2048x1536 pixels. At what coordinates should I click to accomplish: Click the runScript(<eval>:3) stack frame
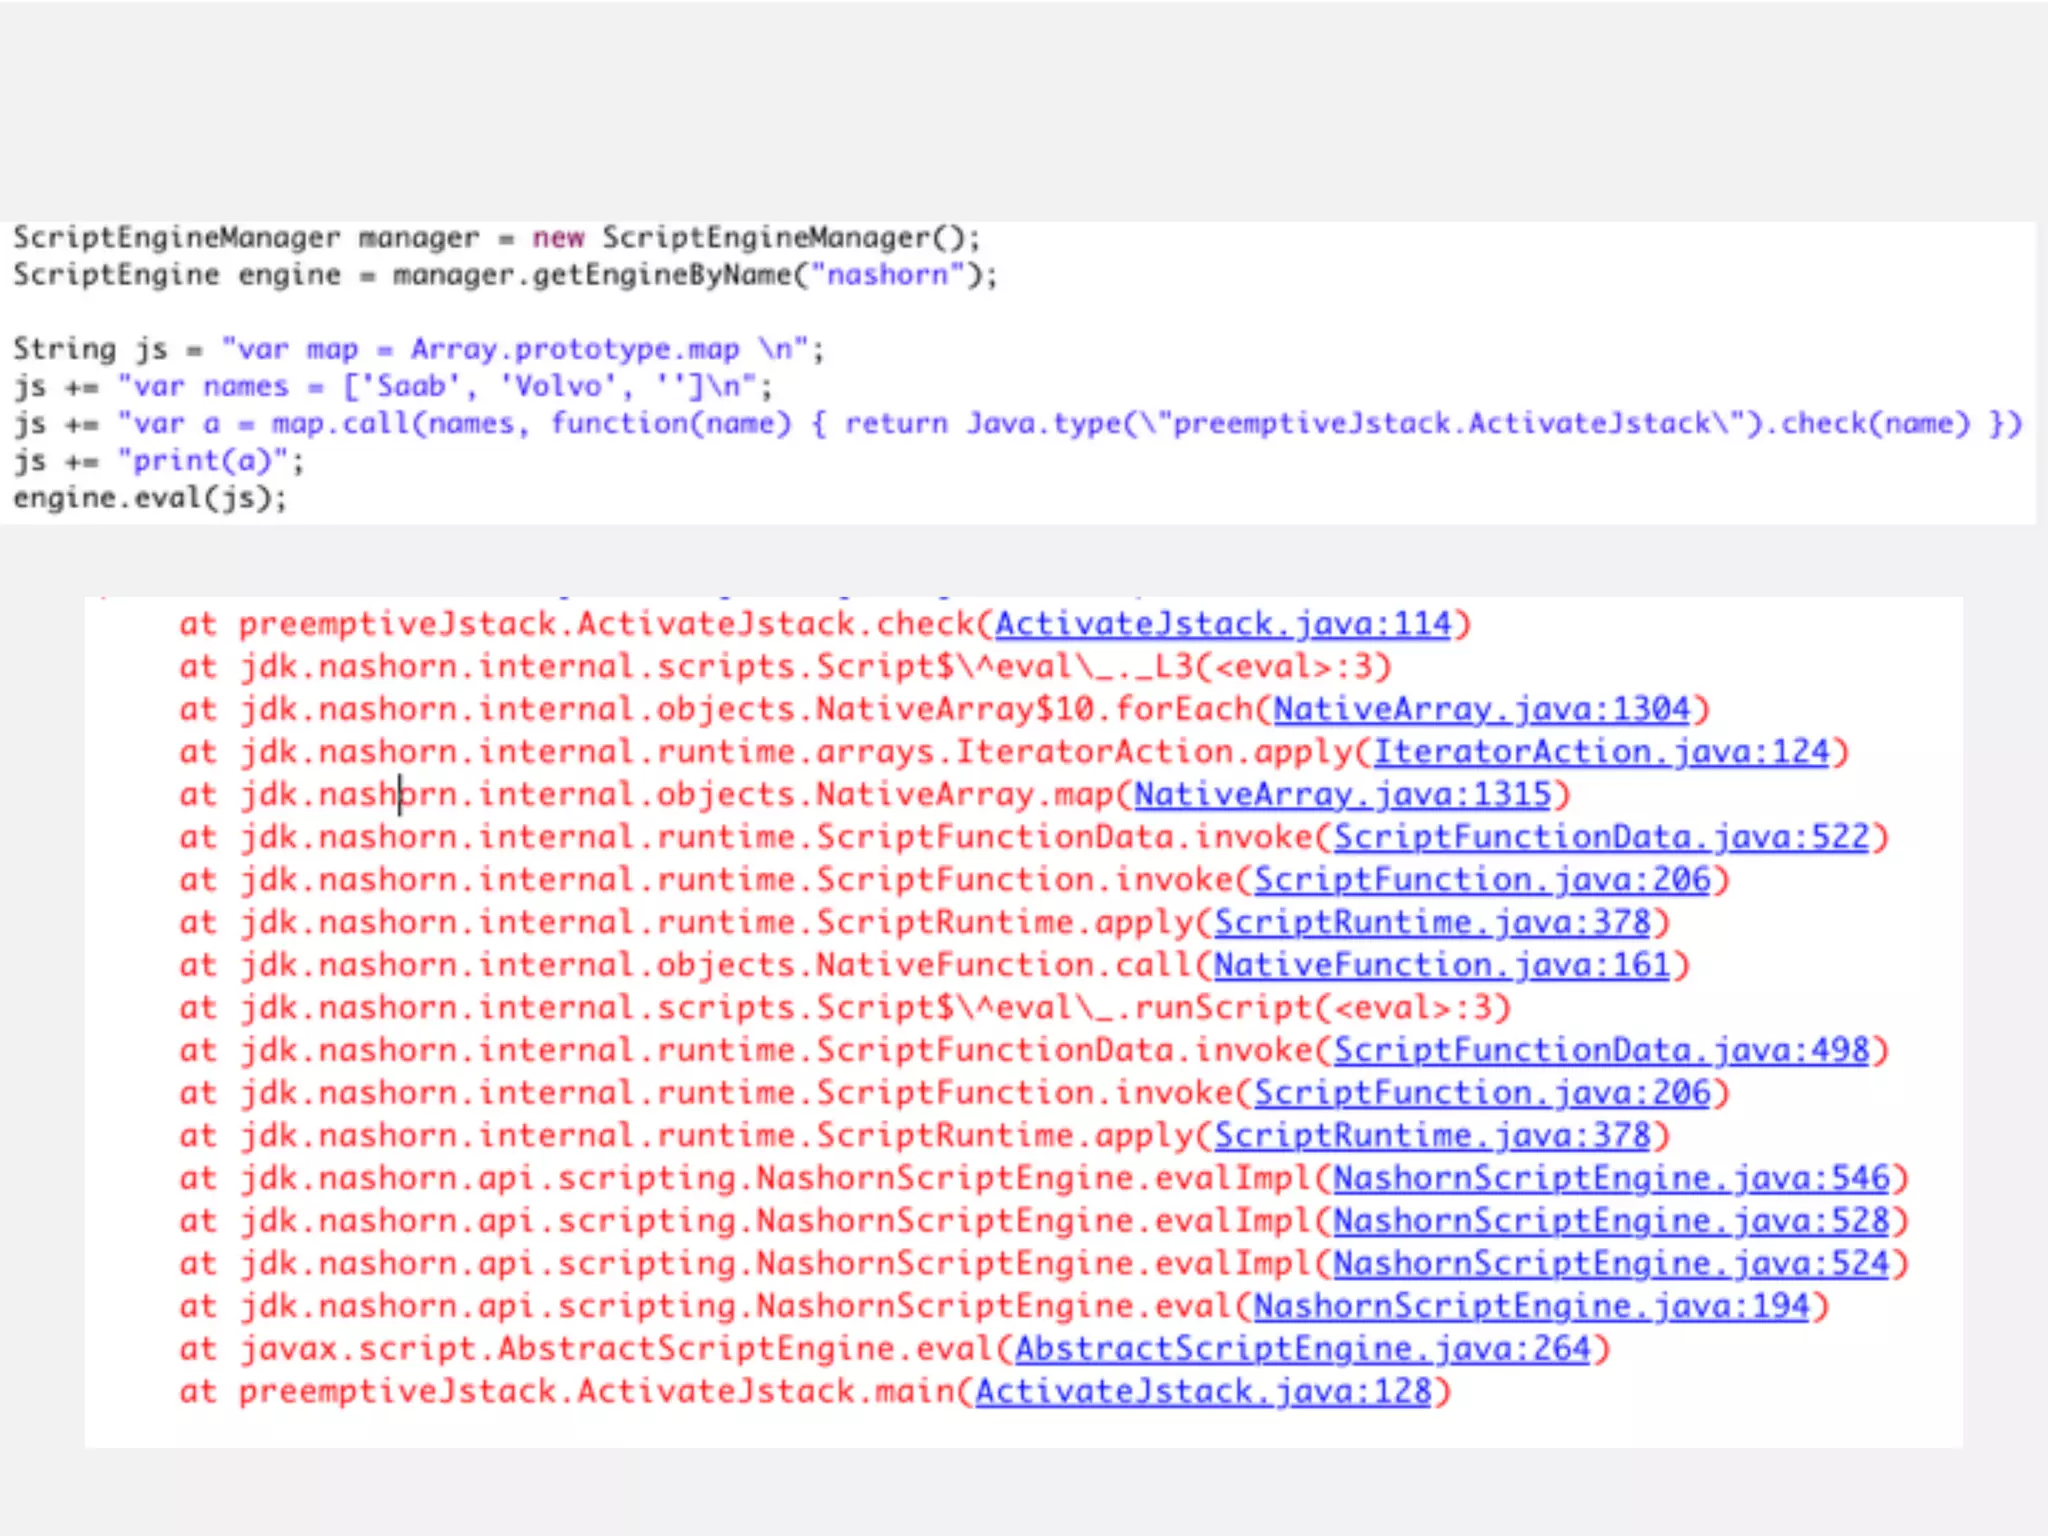click(1320, 1008)
